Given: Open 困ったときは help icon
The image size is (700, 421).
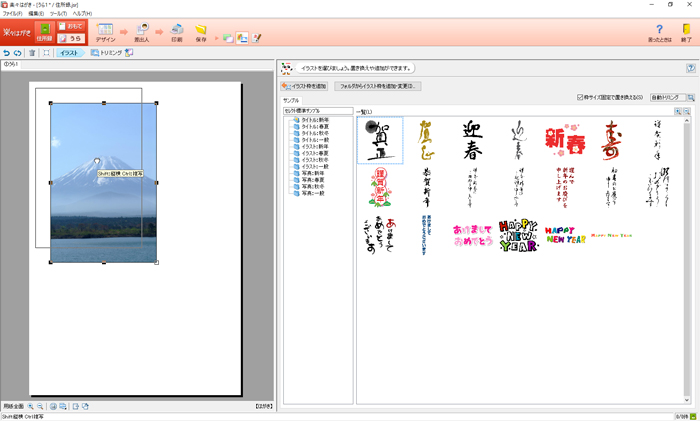Looking at the screenshot, I should (x=659, y=33).
